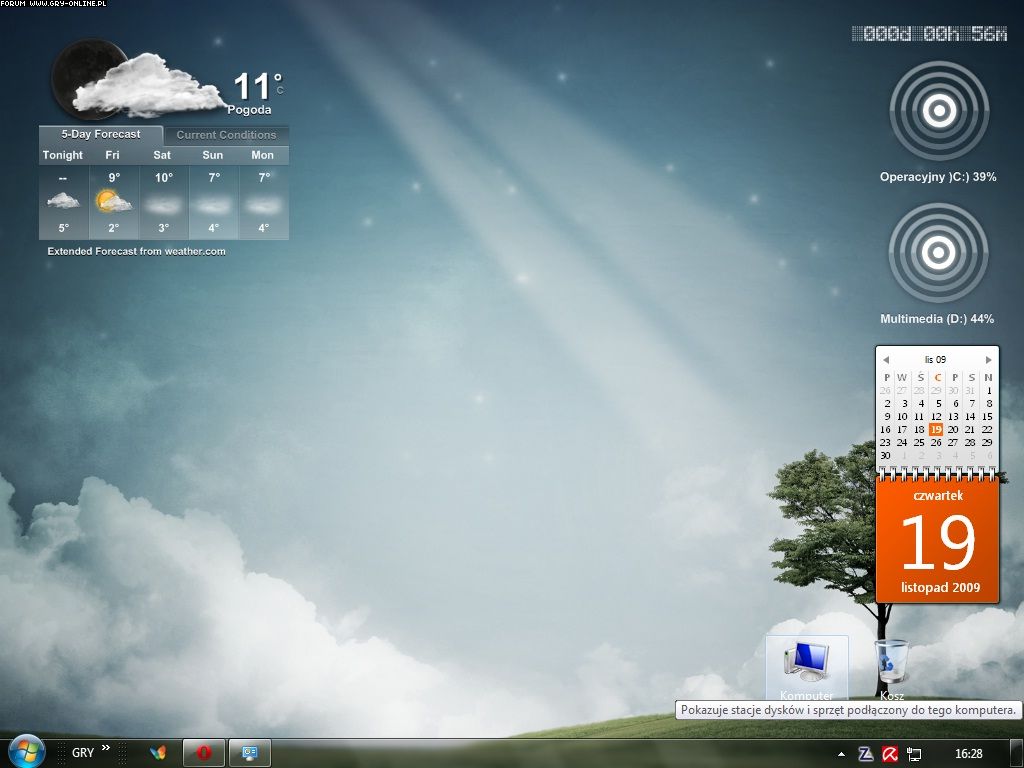Image resolution: width=1024 pixels, height=768 pixels.
Task: Click the Avira umbrella tray icon
Action: (890, 754)
